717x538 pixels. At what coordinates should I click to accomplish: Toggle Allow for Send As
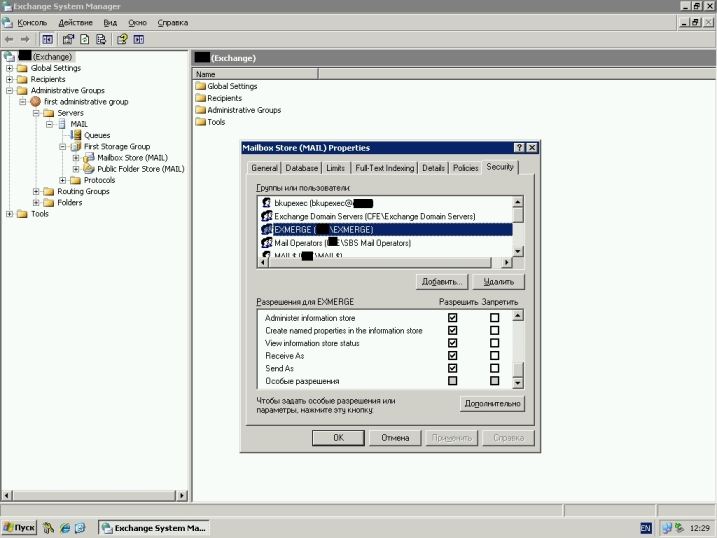coord(453,368)
